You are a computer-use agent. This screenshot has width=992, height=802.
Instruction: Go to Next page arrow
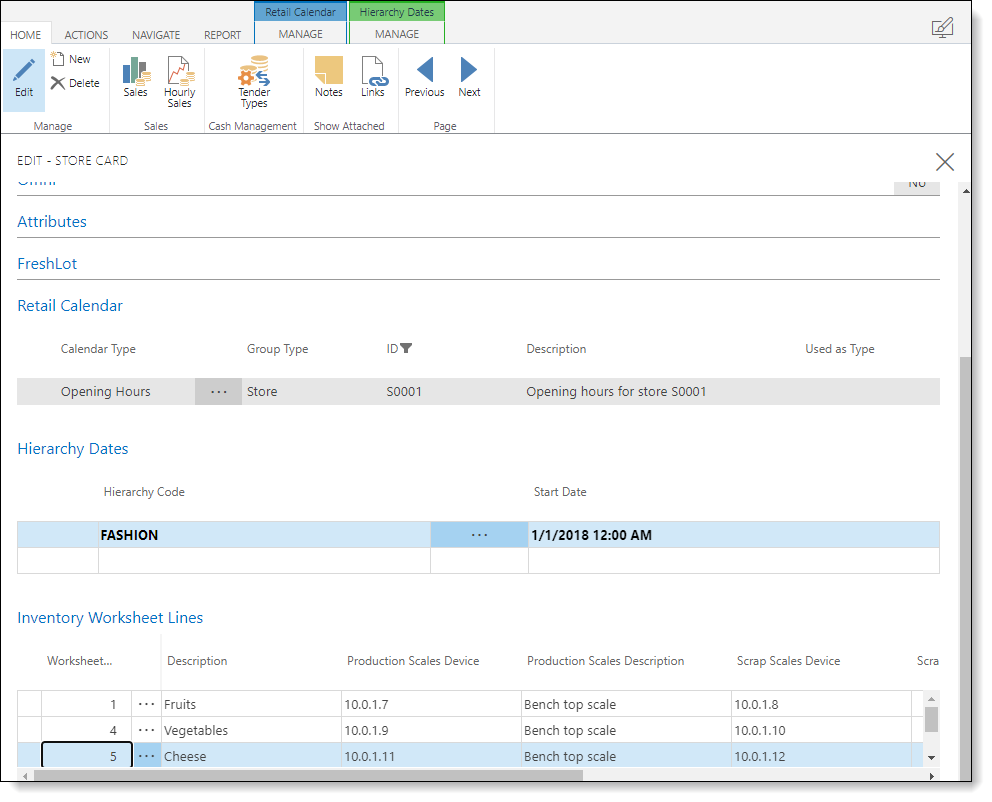(469, 77)
